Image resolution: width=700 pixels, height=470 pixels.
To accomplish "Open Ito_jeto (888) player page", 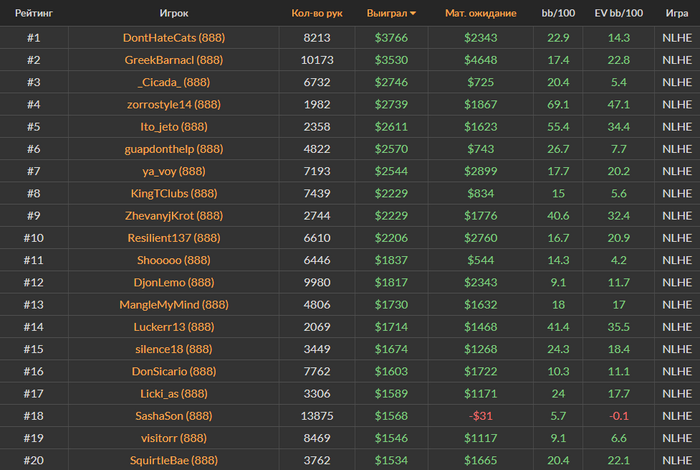I will [174, 127].
